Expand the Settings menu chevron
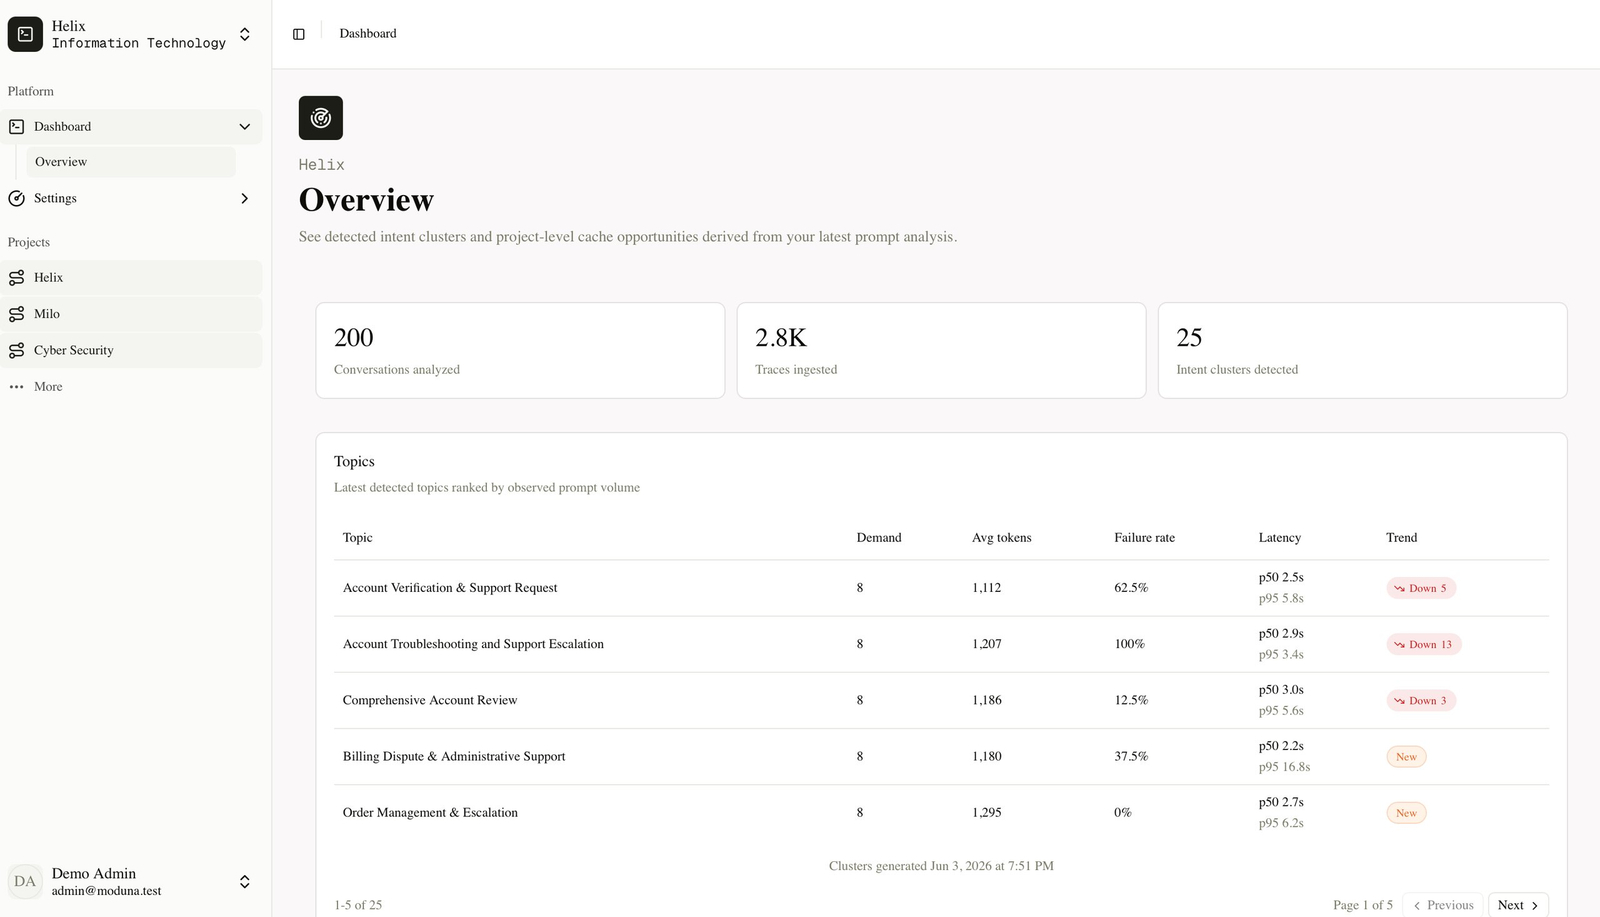 pos(245,198)
